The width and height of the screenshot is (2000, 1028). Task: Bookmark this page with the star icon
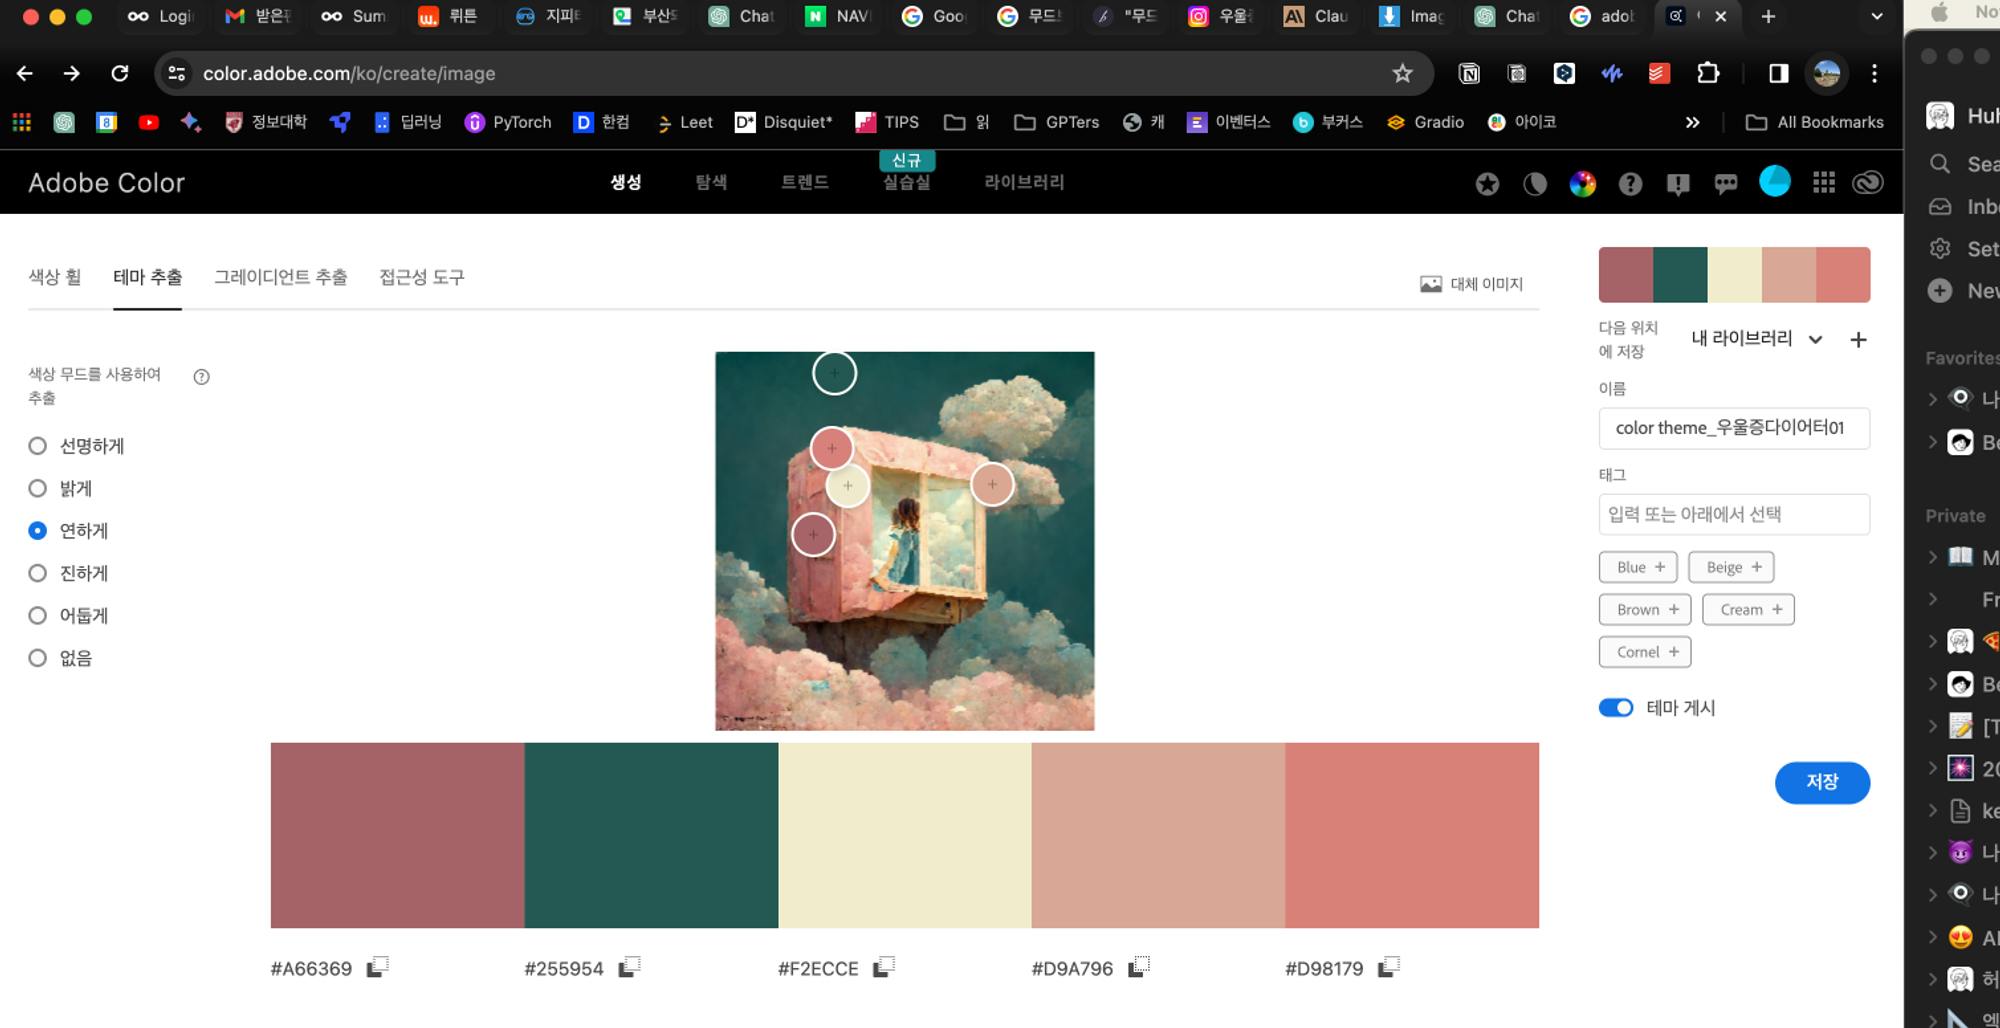(x=1403, y=73)
